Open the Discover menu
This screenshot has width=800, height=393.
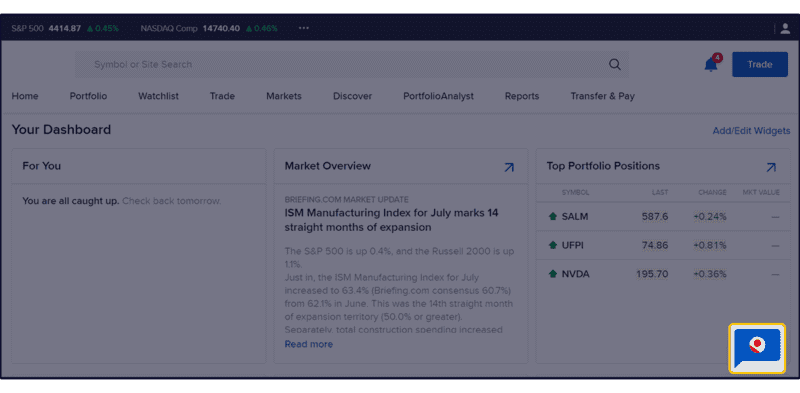[x=353, y=96]
